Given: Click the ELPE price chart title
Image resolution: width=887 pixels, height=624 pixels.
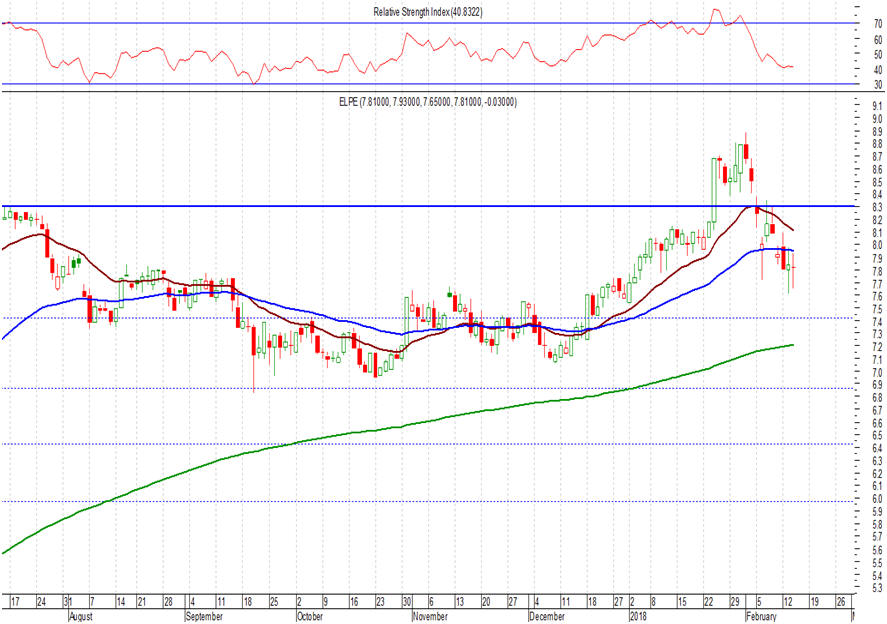Looking at the screenshot, I should tap(427, 102).
